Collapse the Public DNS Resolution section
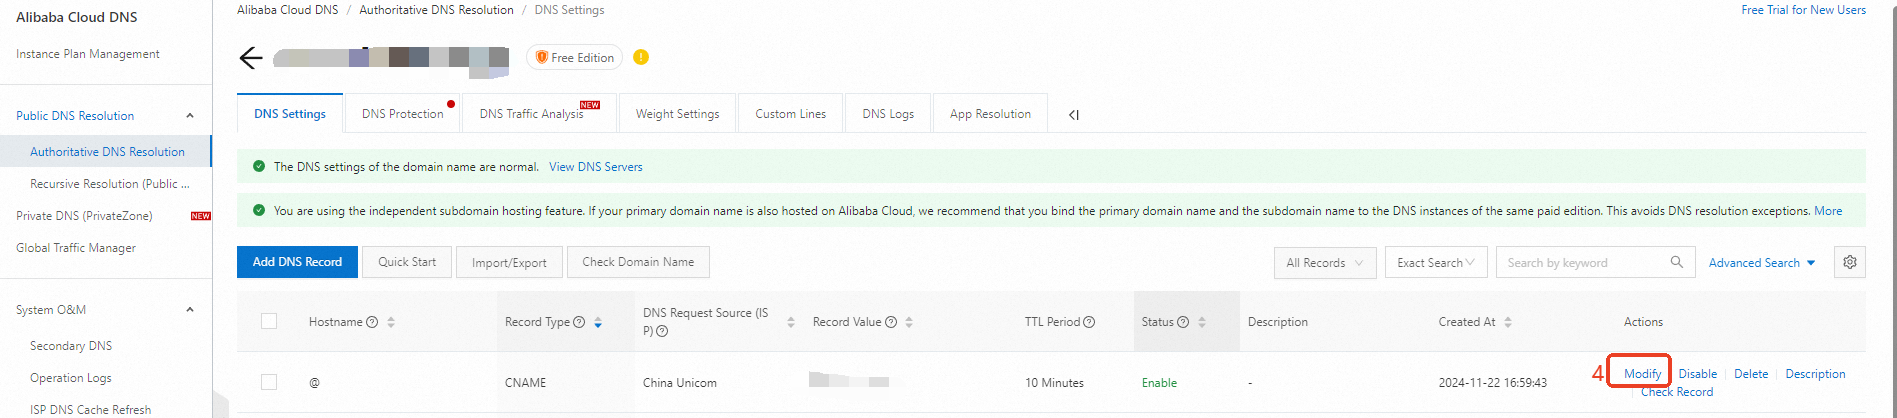 [190, 116]
